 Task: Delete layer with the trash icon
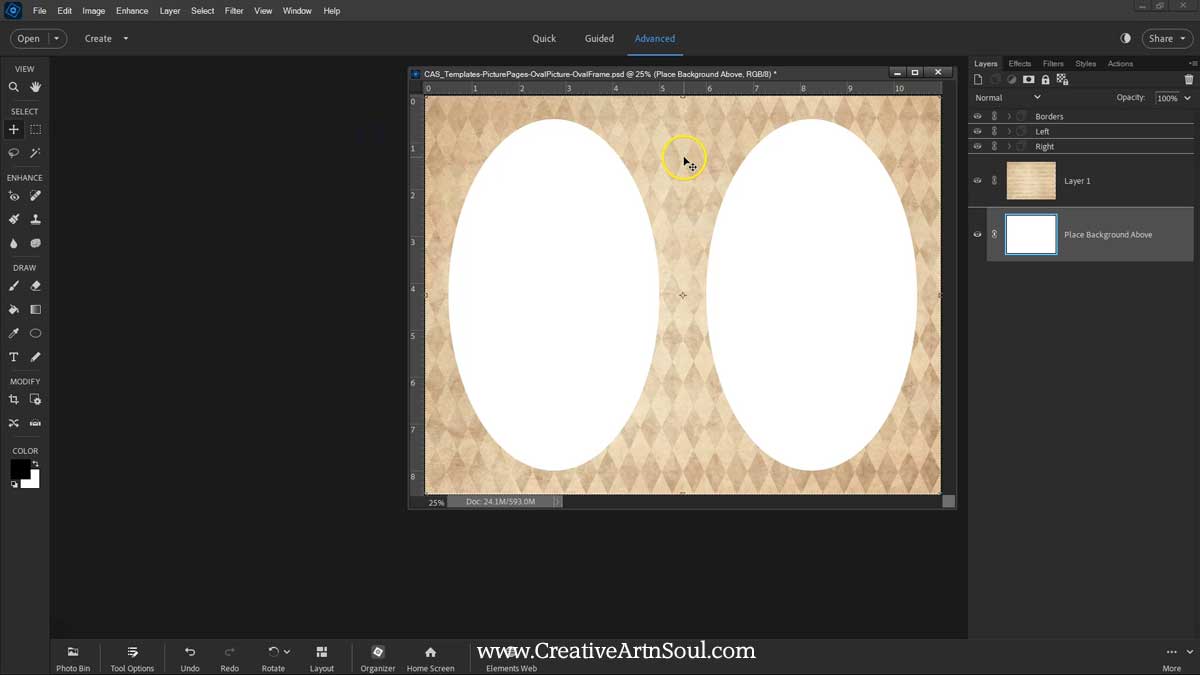[1189, 80]
